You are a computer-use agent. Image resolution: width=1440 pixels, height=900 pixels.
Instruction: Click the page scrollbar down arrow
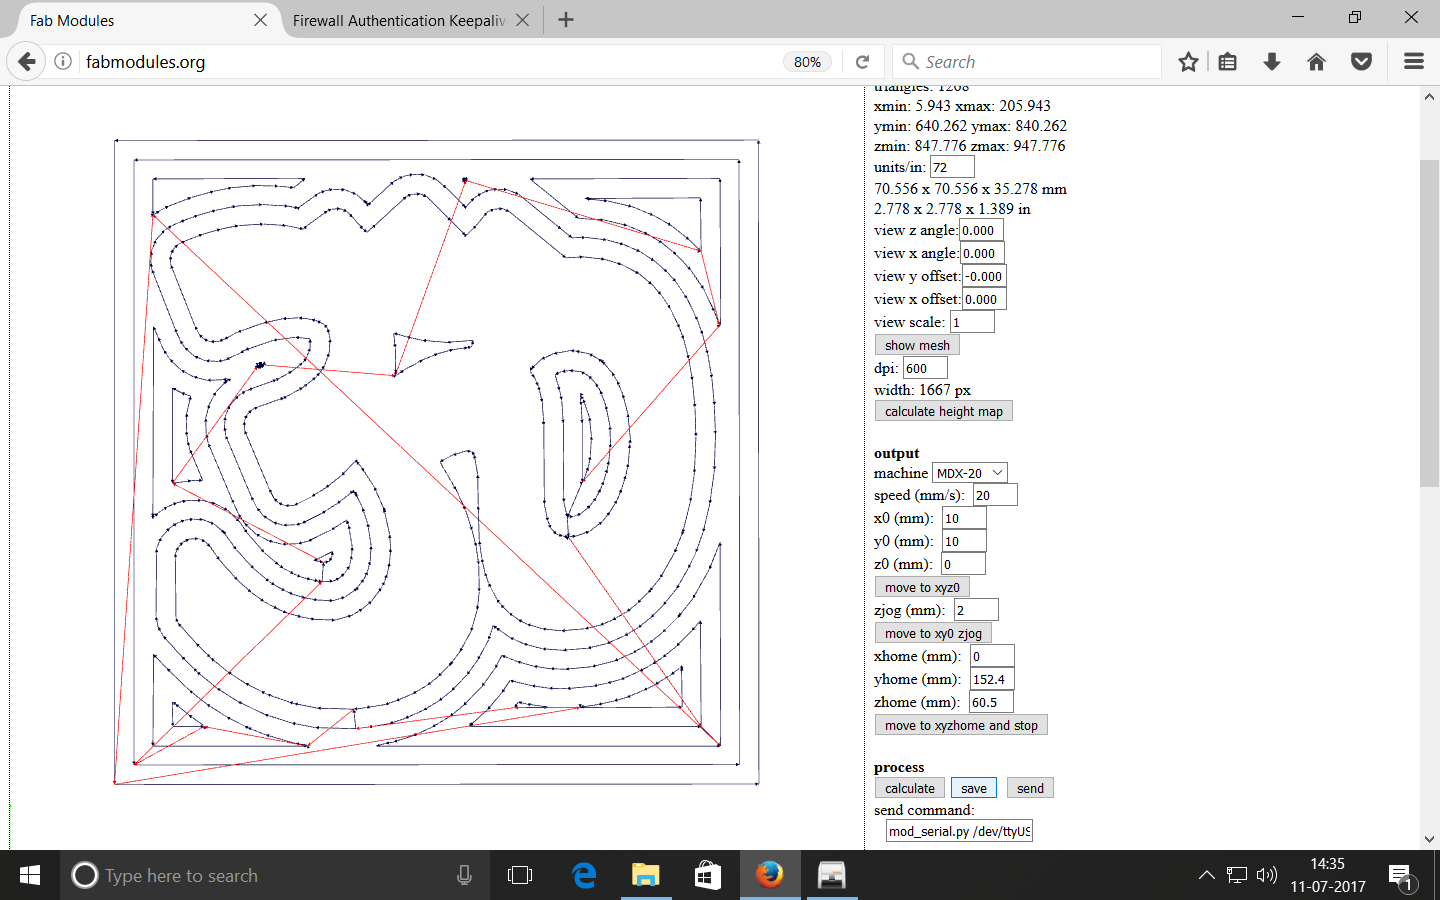(x=1429, y=839)
